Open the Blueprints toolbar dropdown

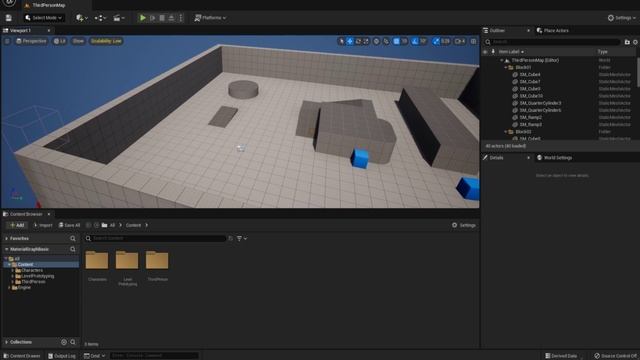100,18
